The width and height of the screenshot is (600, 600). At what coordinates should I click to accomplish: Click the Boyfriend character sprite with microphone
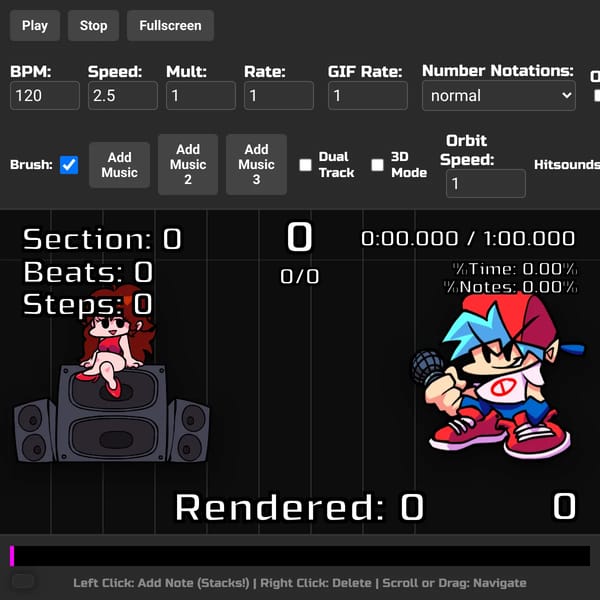[x=497, y=377]
